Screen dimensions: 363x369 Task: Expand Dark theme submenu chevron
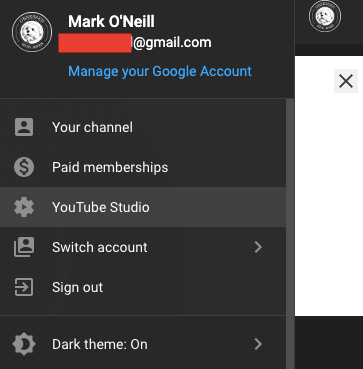(258, 344)
